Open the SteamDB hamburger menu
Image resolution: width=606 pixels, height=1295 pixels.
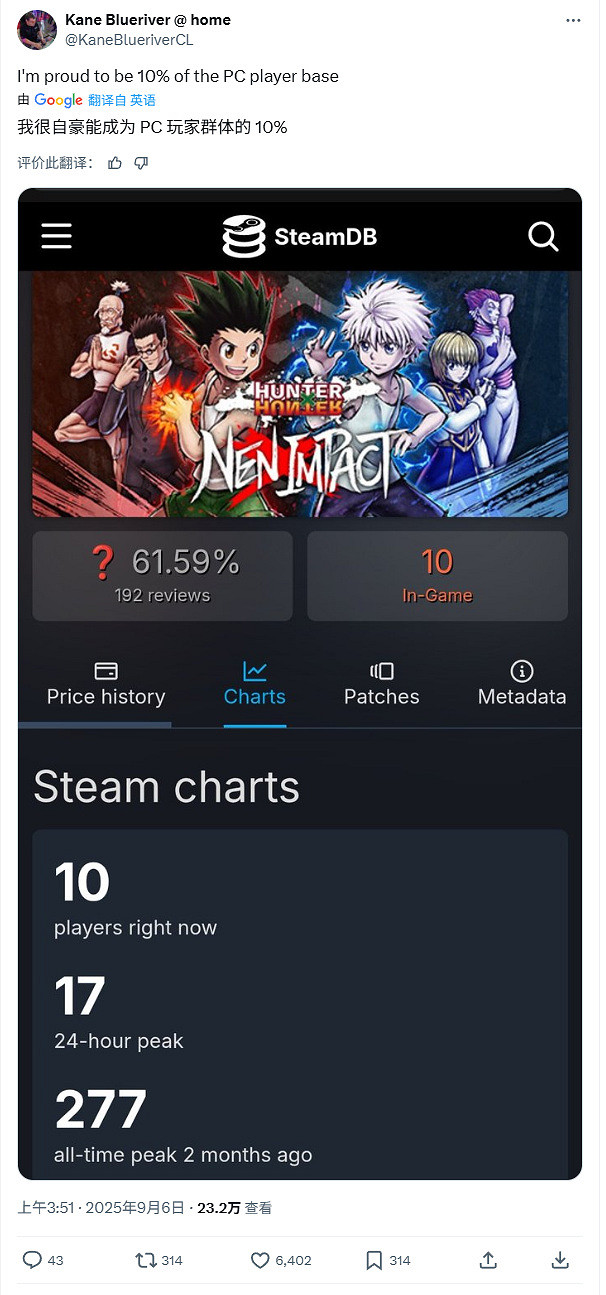(56, 236)
